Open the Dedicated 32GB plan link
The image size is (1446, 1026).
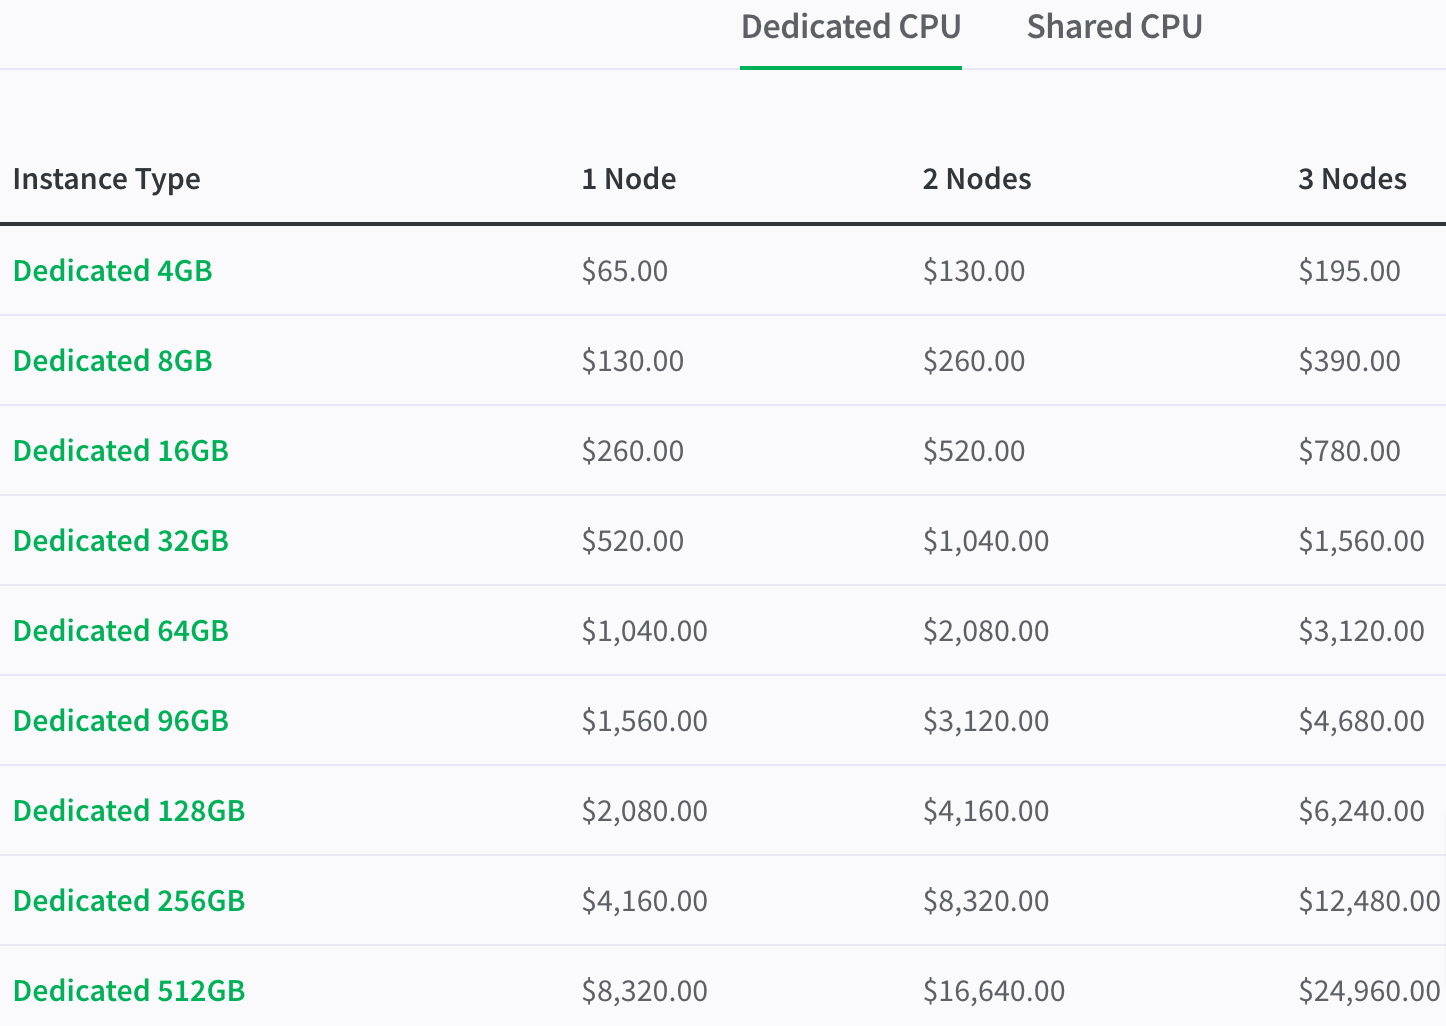120,541
